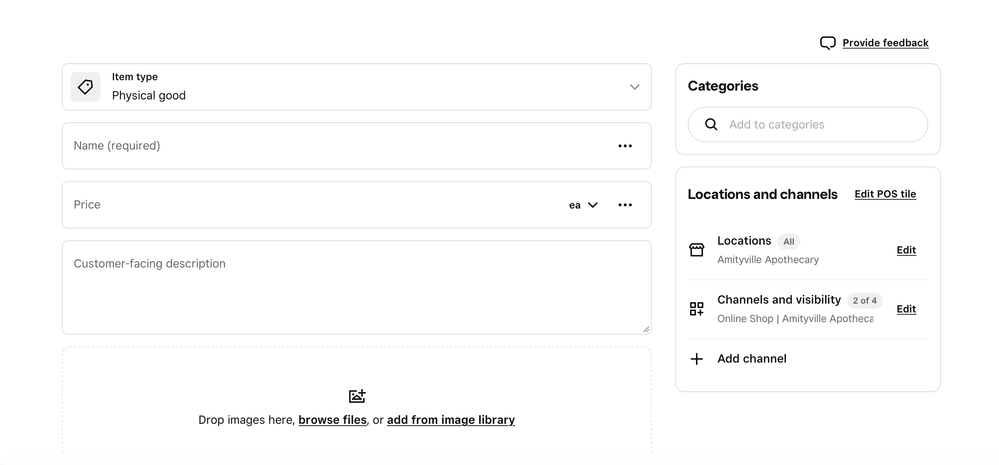Edit the Locations setting
999x465 pixels.
(x=906, y=250)
